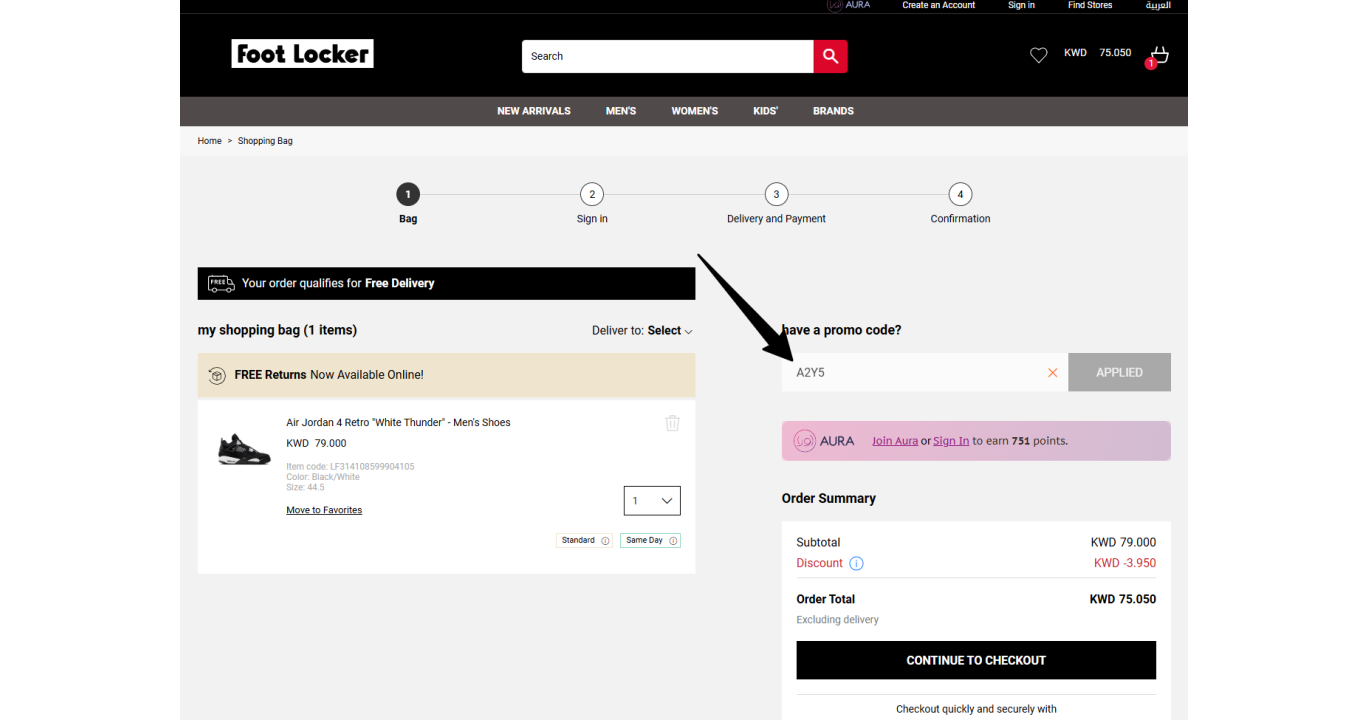The width and height of the screenshot is (1368, 720).
Task: Click the Order Total KWD 75.050 value
Action: [x=1123, y=600]
